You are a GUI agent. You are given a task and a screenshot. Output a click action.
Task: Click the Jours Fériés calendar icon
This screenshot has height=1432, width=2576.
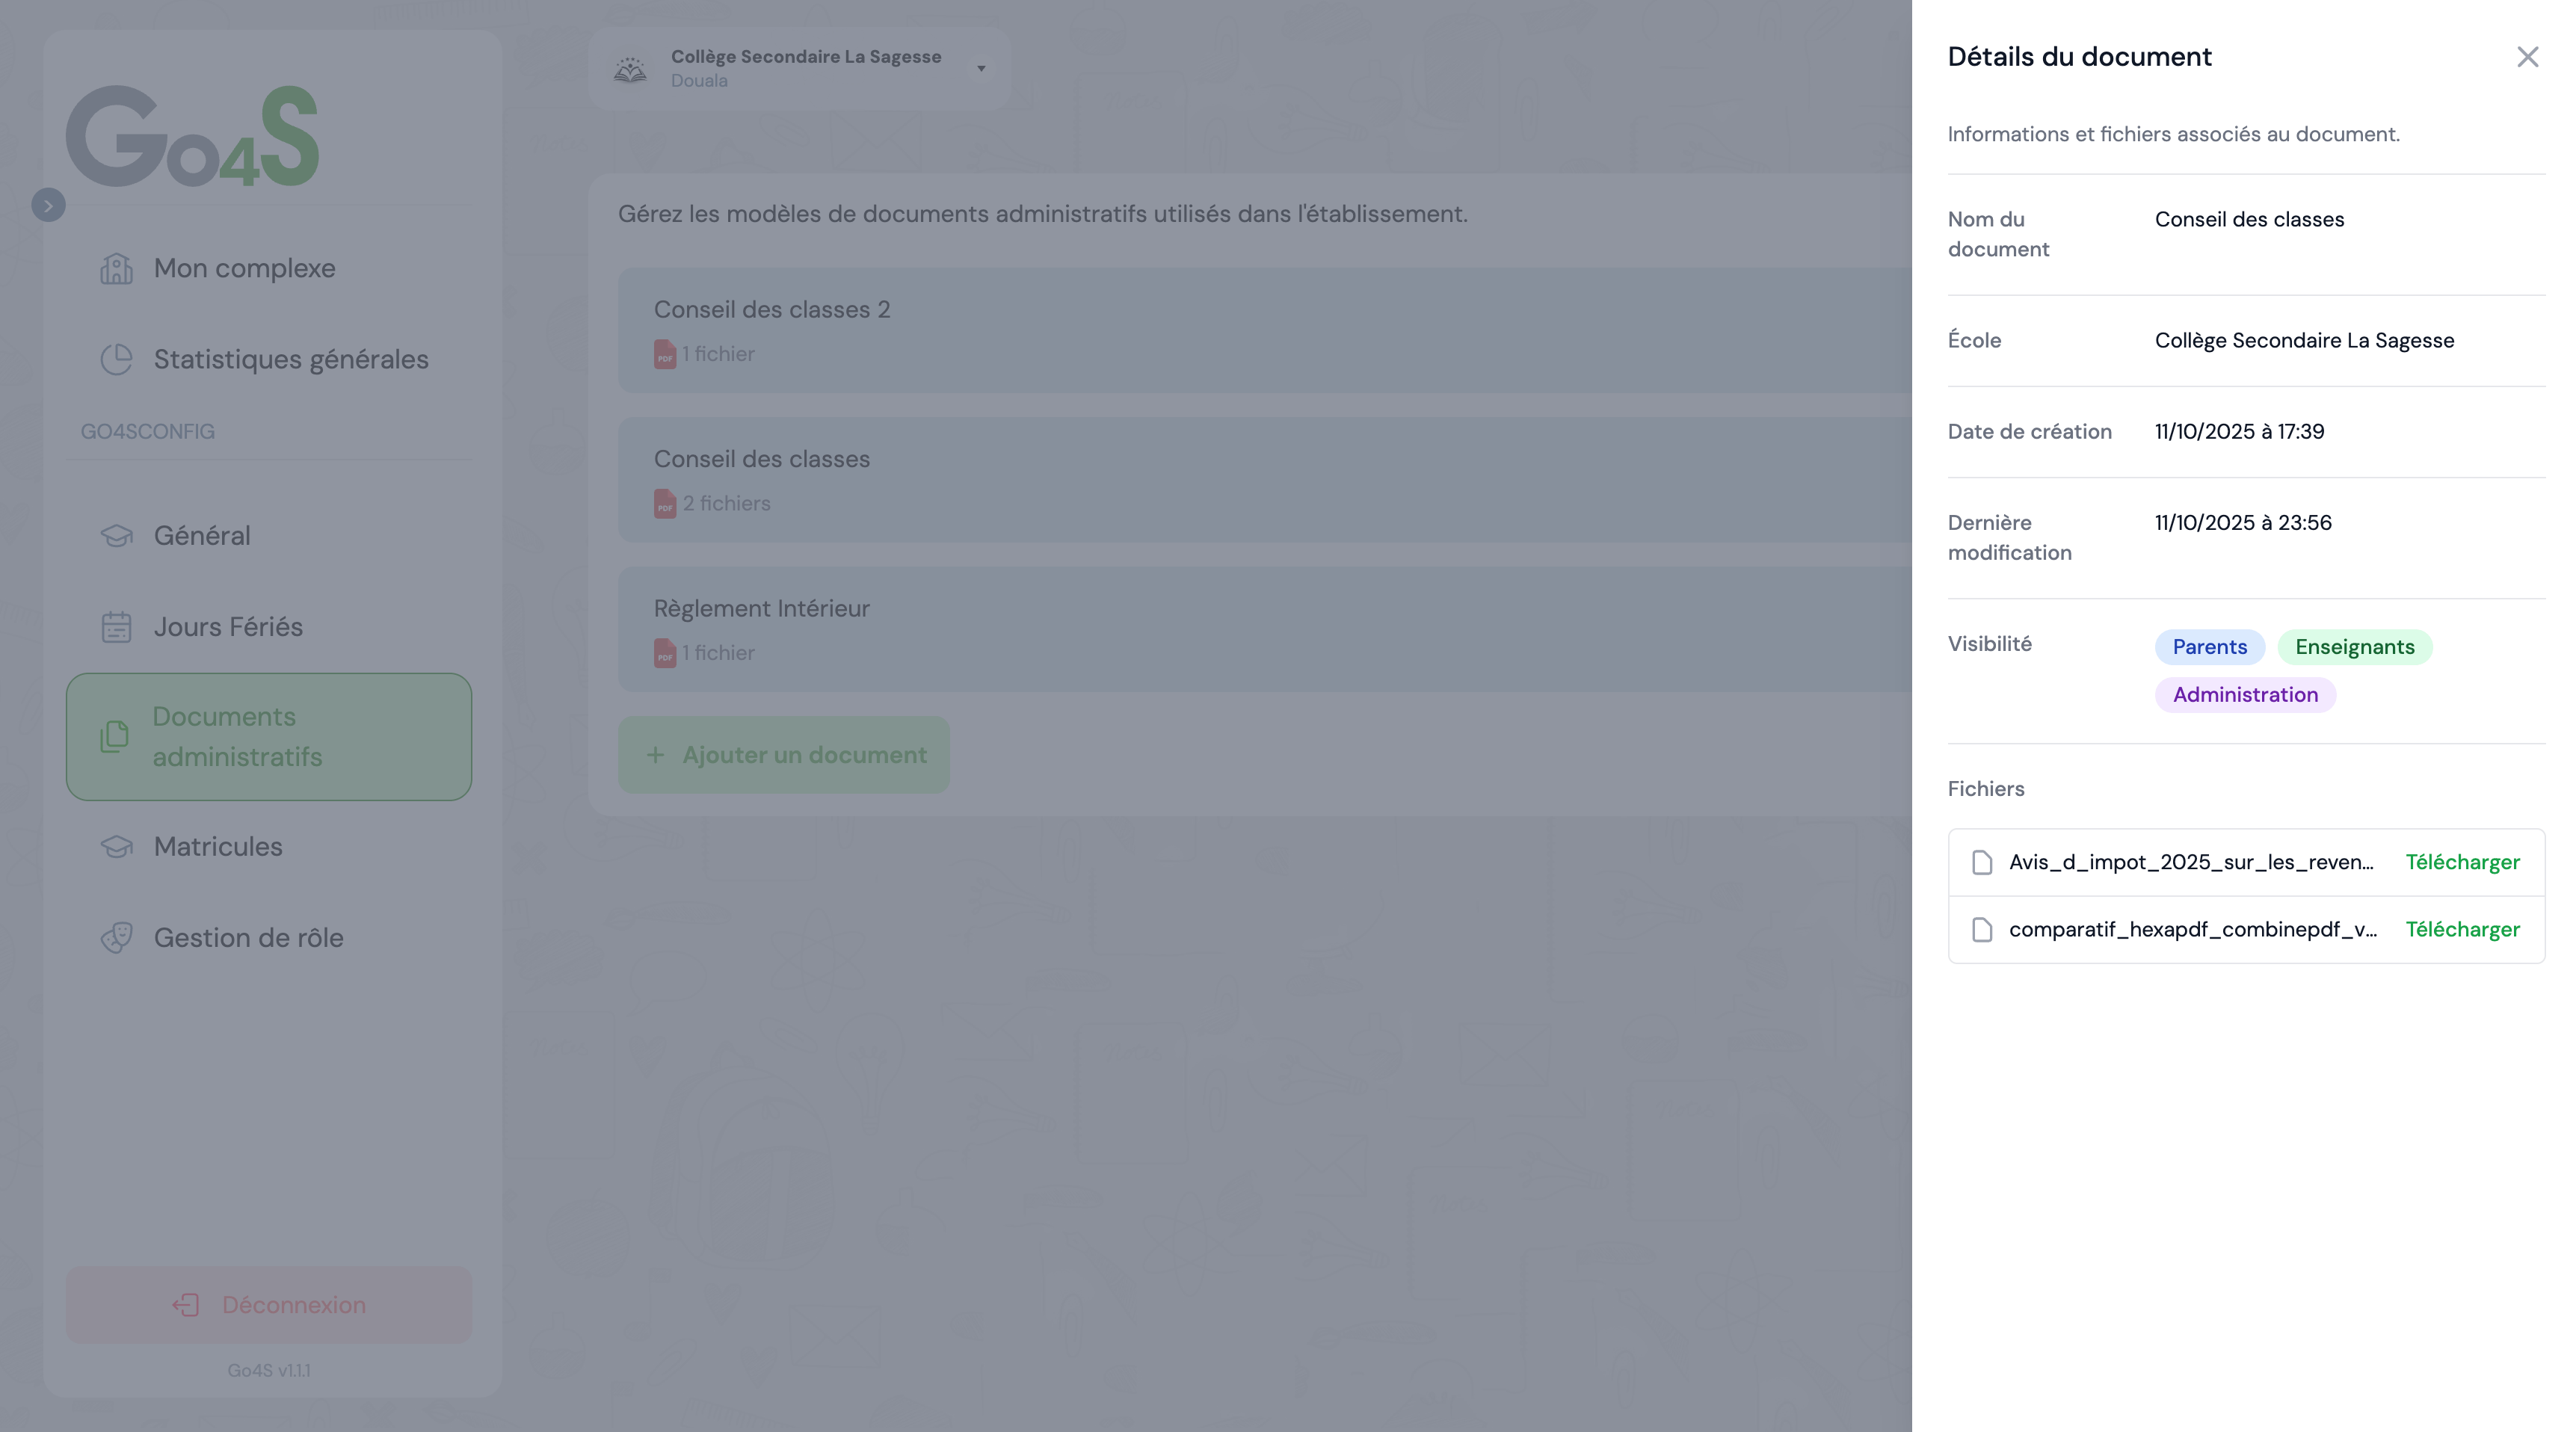(116, 627)
